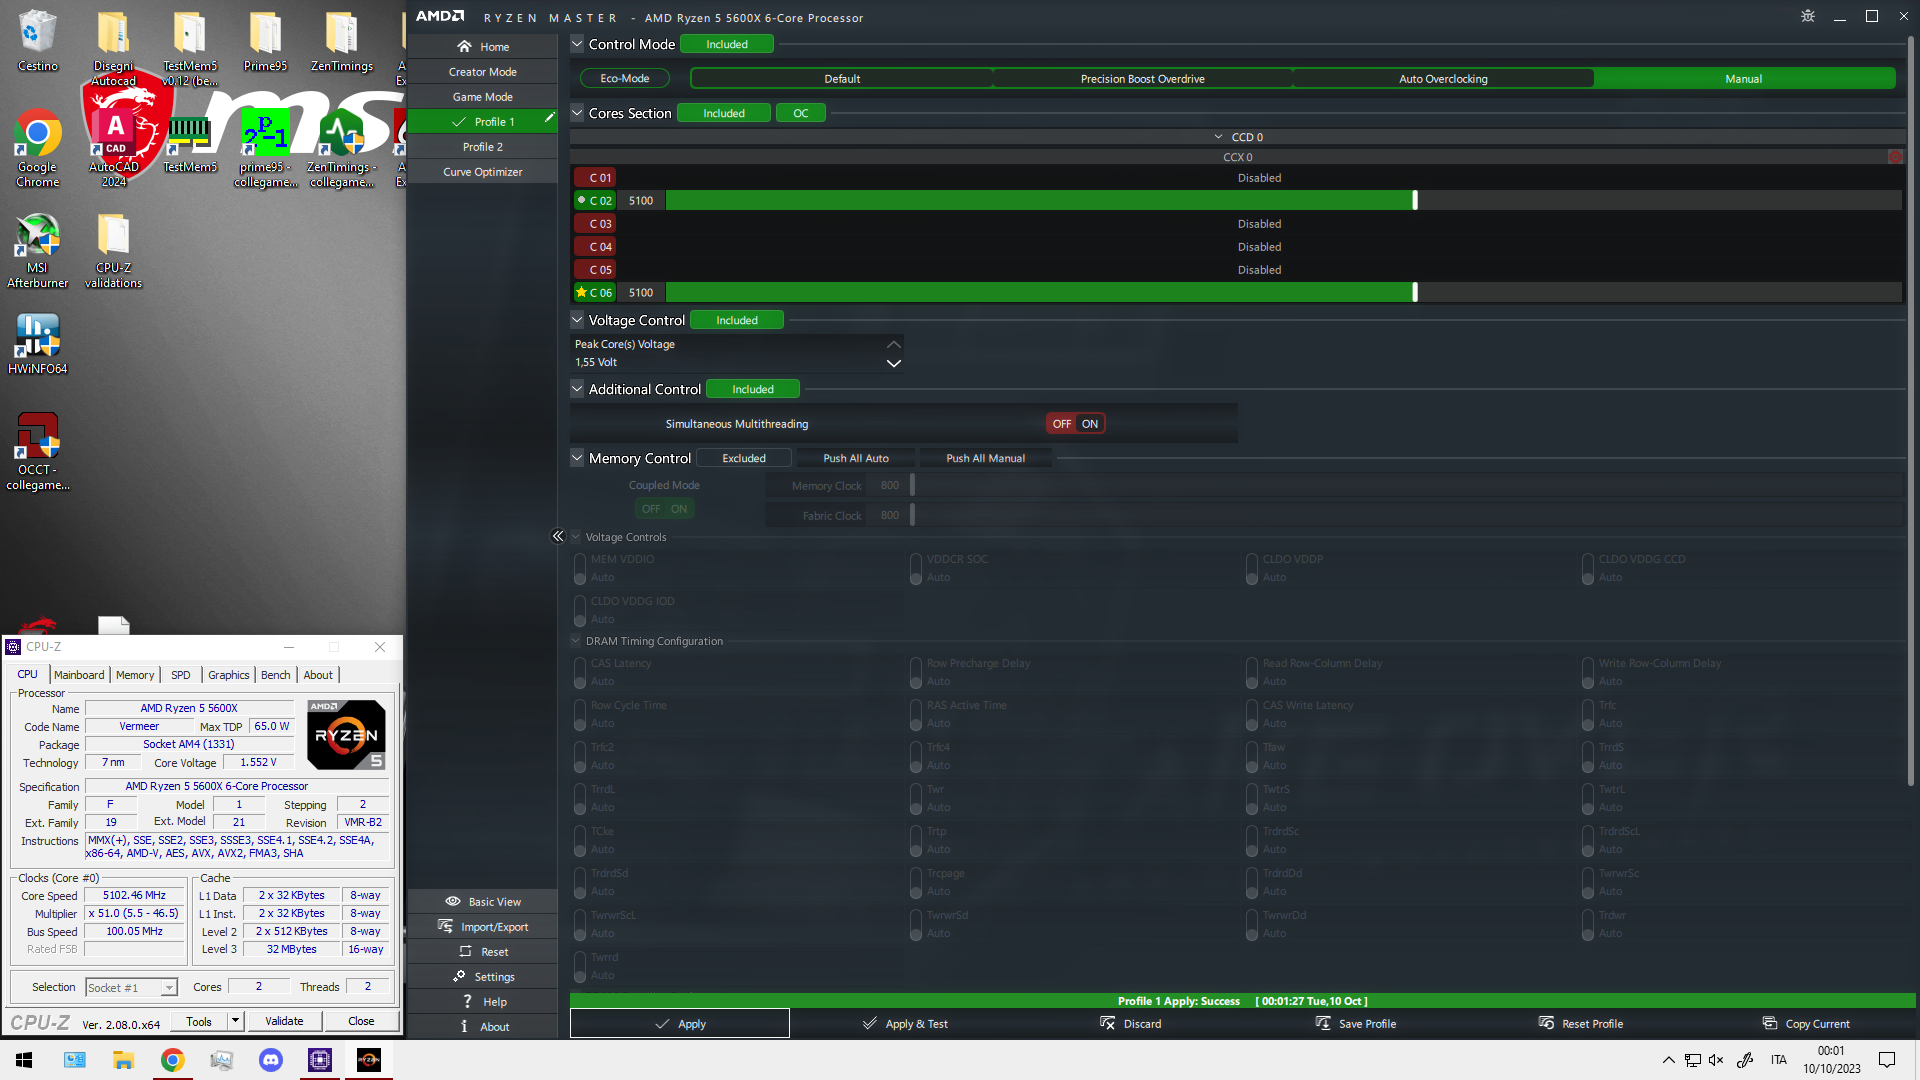This screenshot has height=1080, width=1920.
Task: Select Game Mode in the sidebar
Action: point(483,97)
